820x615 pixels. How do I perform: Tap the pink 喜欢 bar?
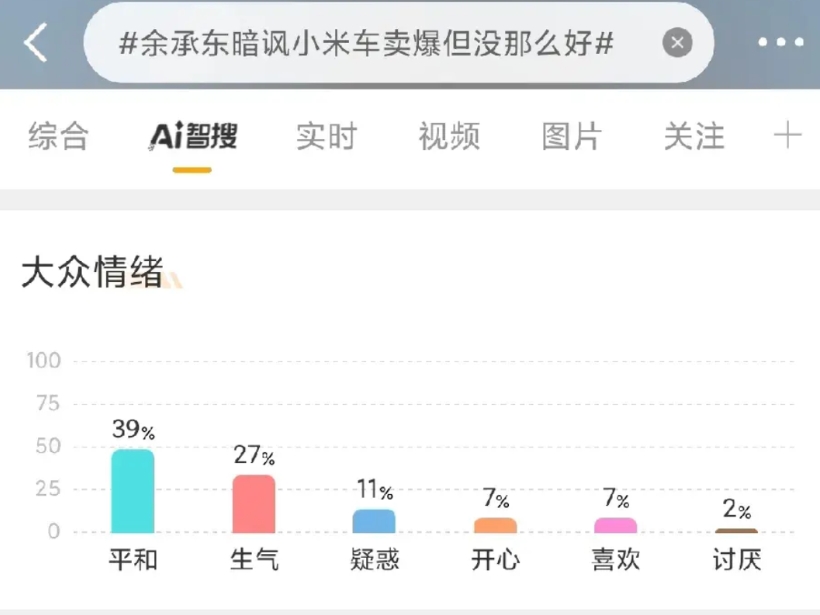616,526
